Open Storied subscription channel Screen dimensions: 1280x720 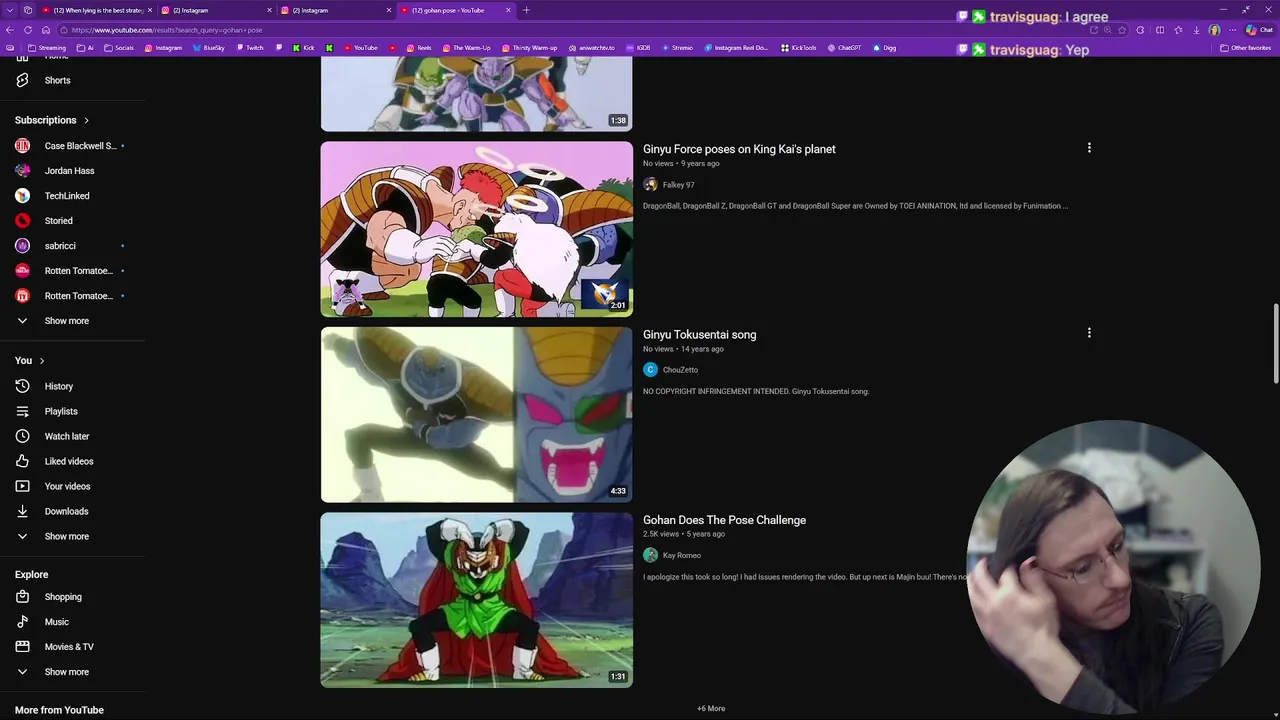pos(58,221)
